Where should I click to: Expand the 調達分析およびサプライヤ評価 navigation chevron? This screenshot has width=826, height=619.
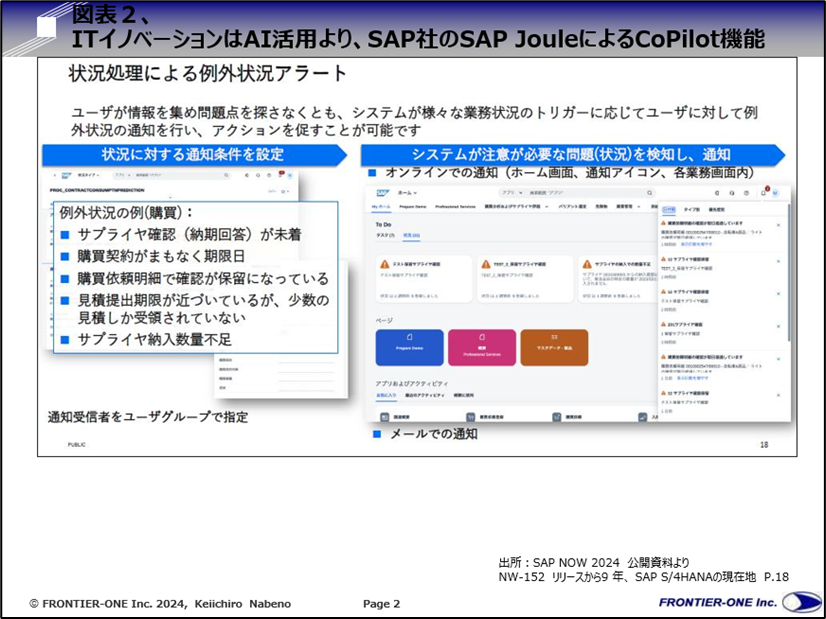point(547,205)
